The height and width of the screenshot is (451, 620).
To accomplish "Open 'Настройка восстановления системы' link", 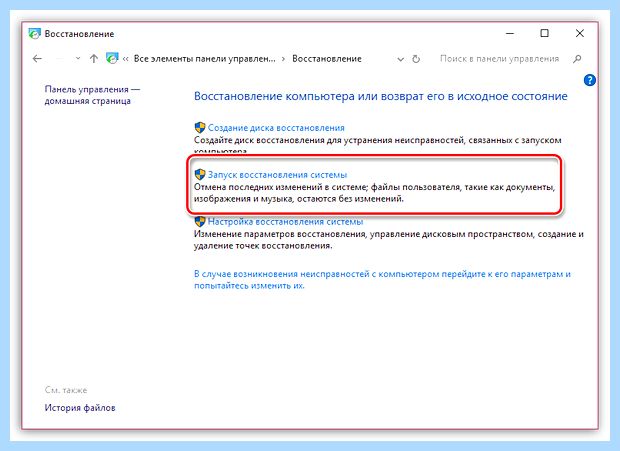I will (x=285, y=222).
